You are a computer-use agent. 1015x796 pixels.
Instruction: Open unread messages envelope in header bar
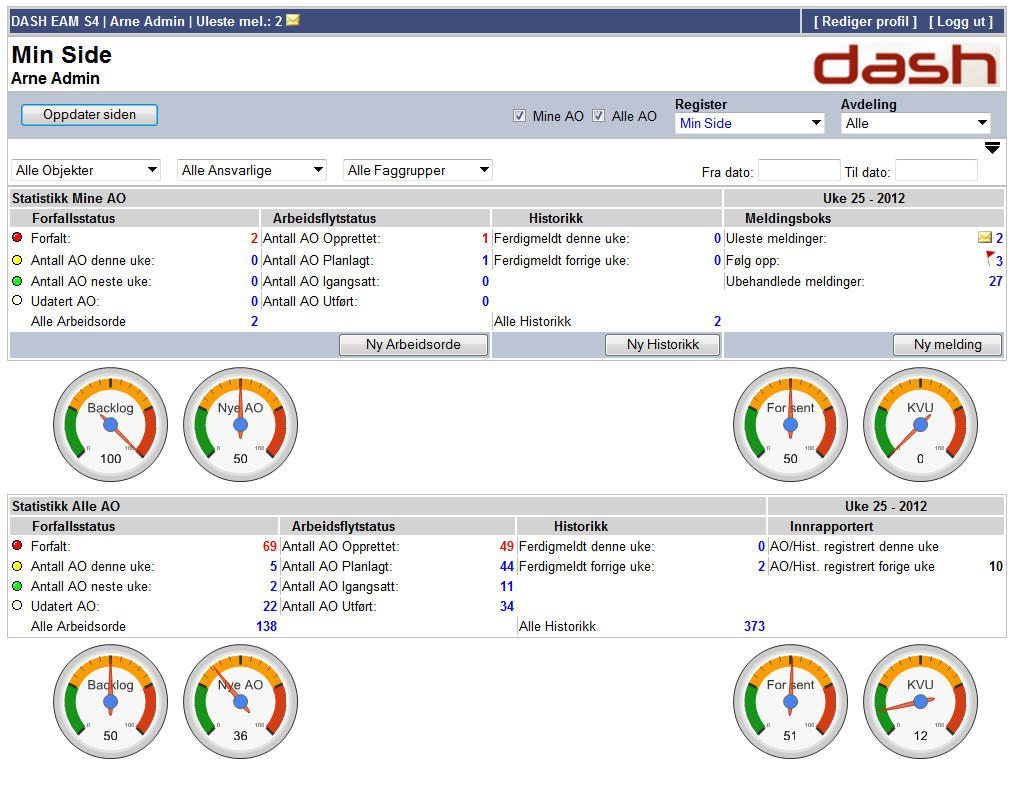click(293, 20)
